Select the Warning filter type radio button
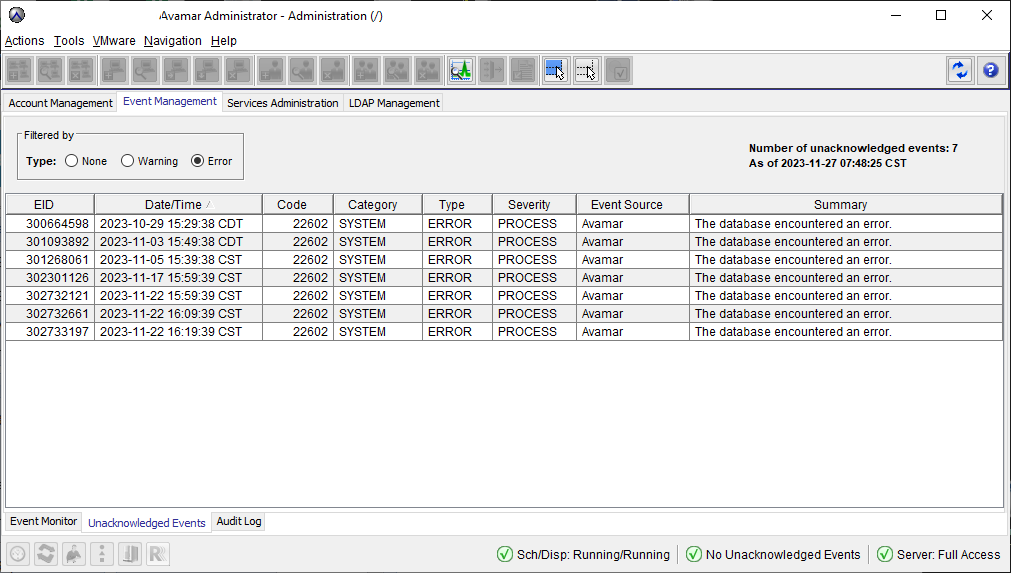The image size is (1011, 573). pos(128,161)
